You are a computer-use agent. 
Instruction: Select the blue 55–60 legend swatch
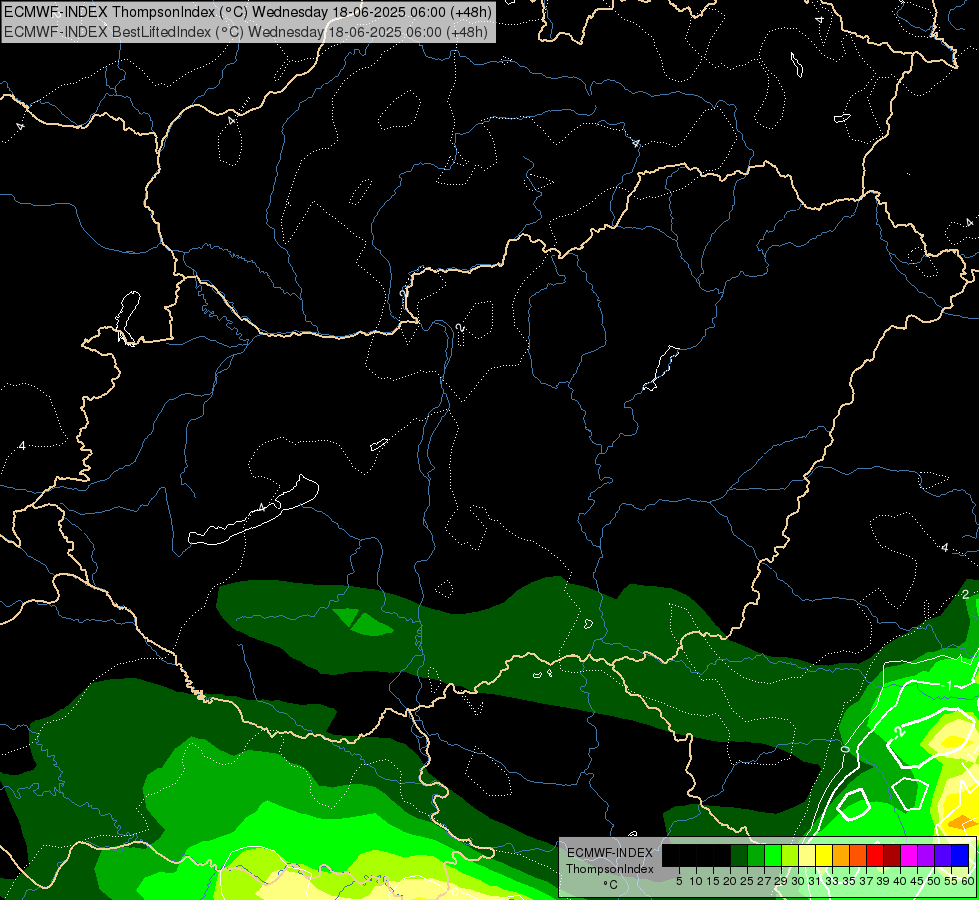click(960, 855)
